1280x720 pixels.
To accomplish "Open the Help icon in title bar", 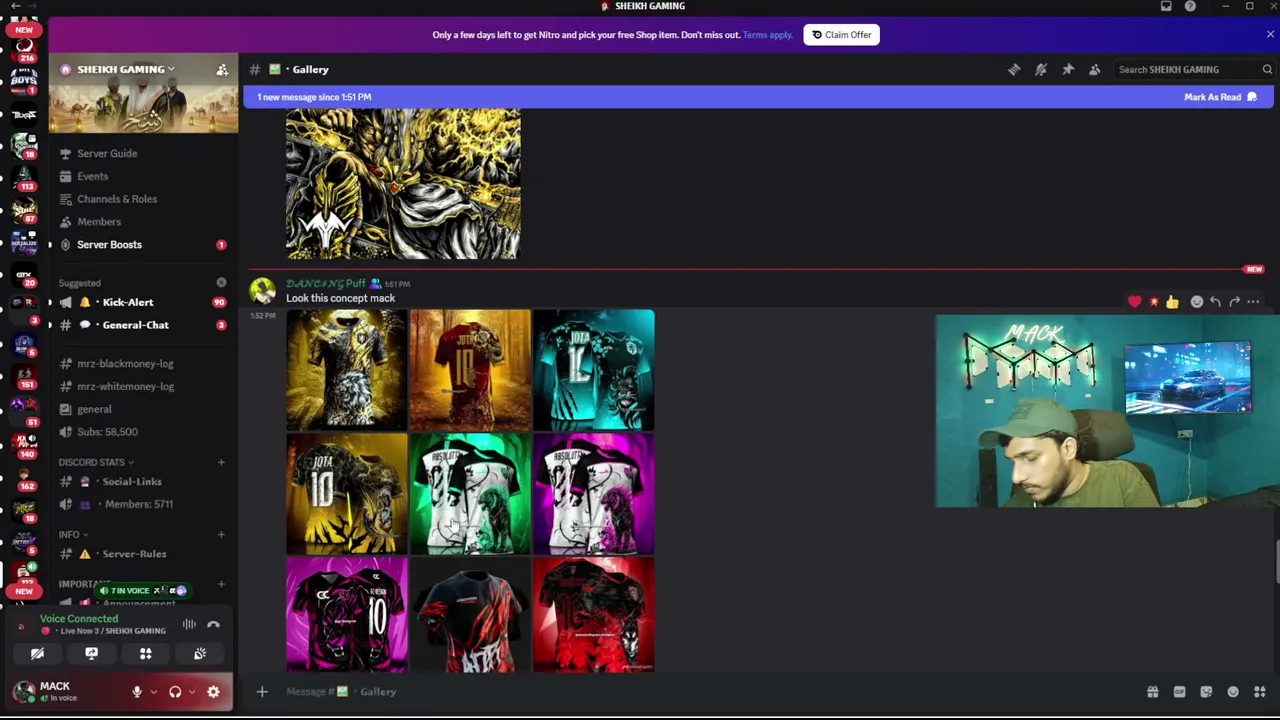I will tap(1190, 6).
